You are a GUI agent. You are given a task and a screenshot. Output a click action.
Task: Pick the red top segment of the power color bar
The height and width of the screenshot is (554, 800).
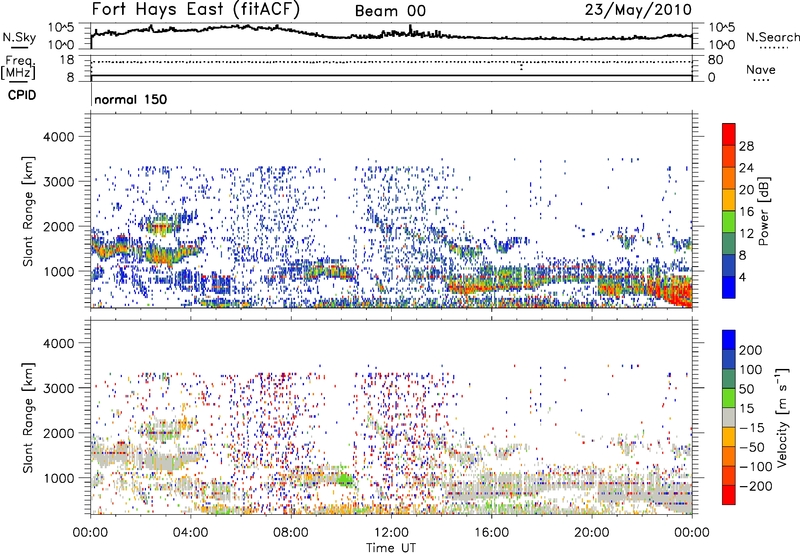729,134
